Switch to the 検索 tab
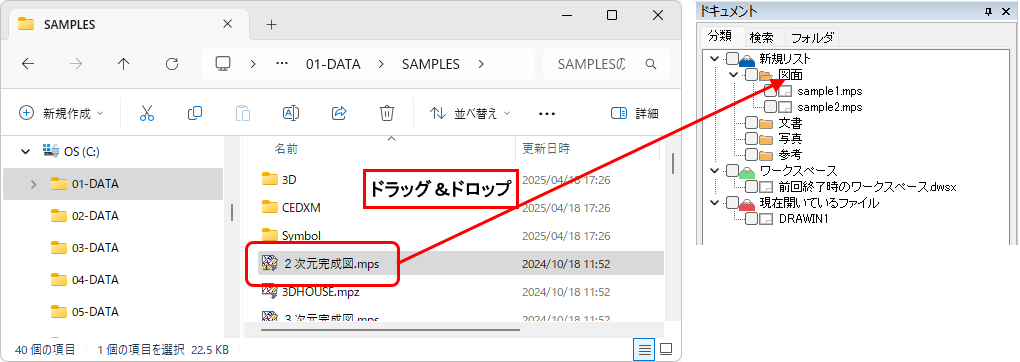Screen dimensions: 1020x362 click(761, 37)
